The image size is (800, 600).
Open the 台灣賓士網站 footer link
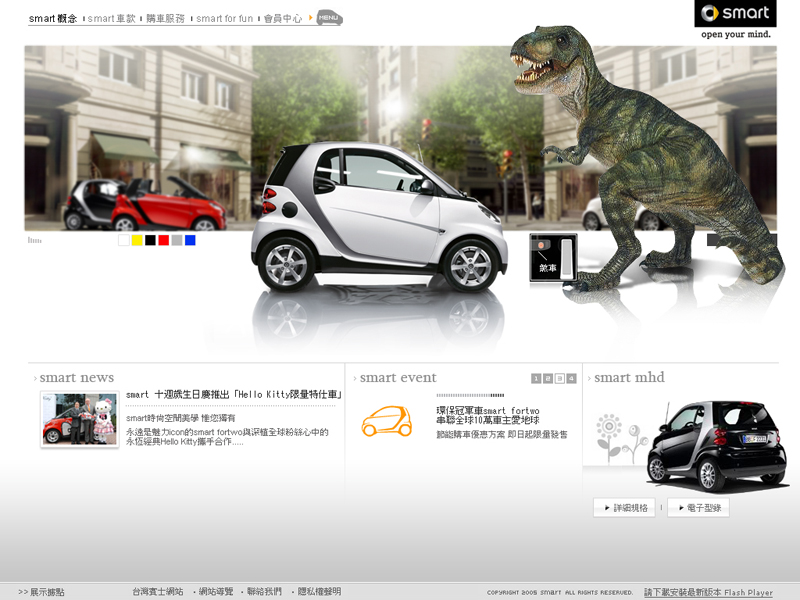click(x=158, y=591)
